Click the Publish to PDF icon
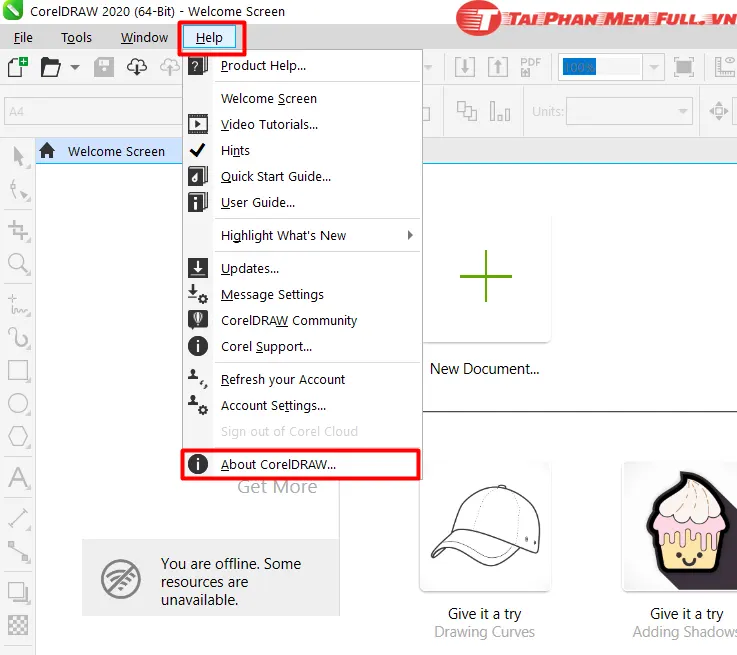This screenshot has width=737, height=655. point(530,67)
